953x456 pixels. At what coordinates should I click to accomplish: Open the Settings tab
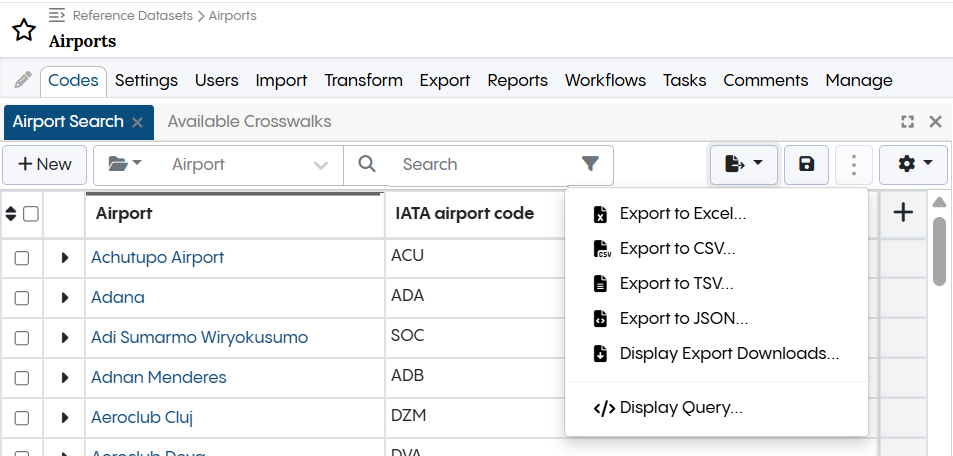146,81
